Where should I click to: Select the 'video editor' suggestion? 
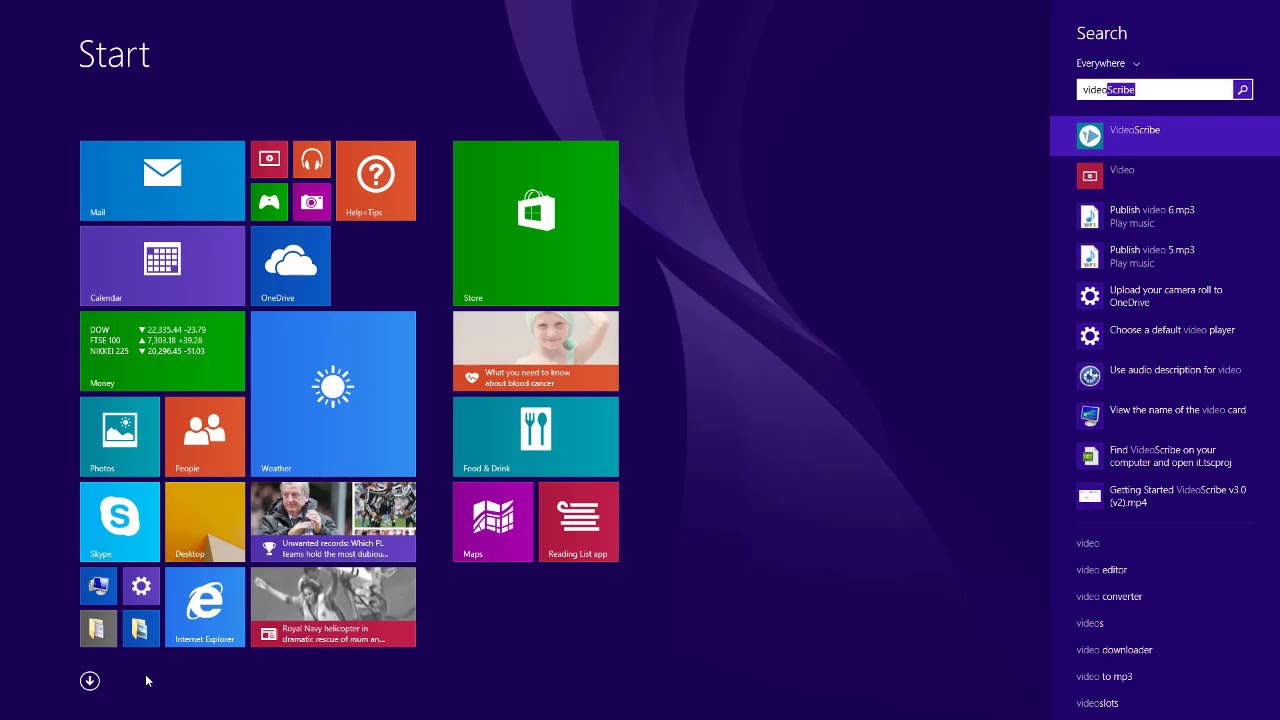tap(1102, 570)
